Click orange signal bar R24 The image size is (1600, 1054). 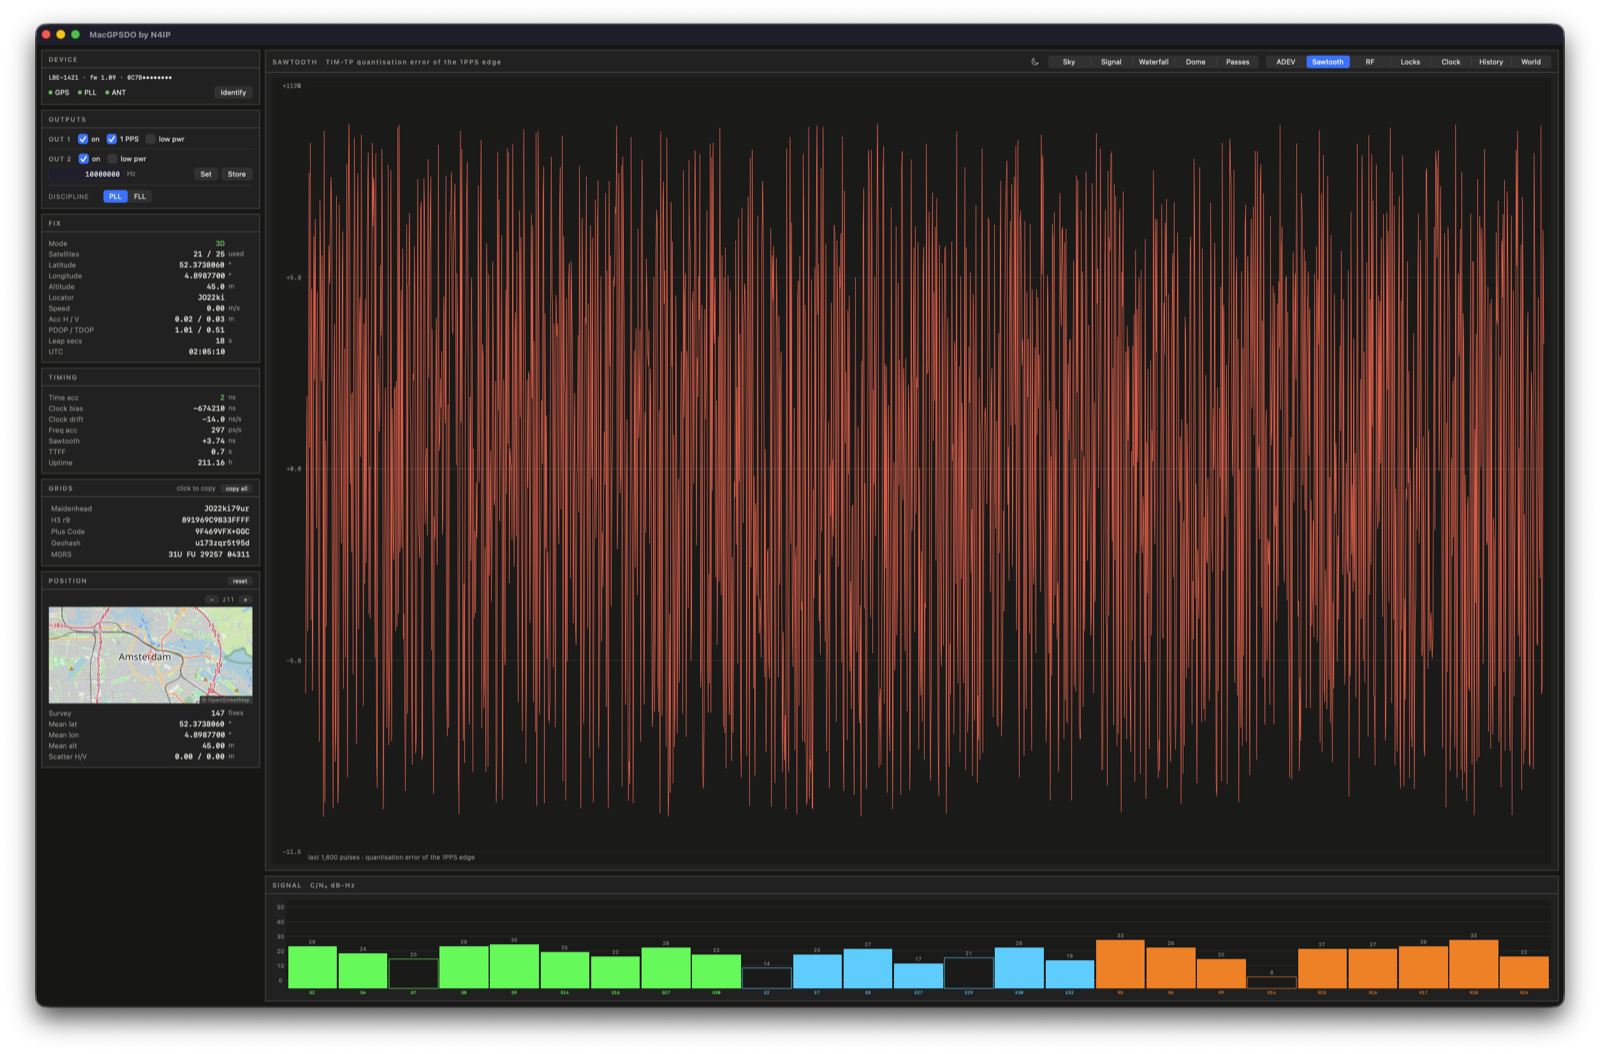point(1524,972)
